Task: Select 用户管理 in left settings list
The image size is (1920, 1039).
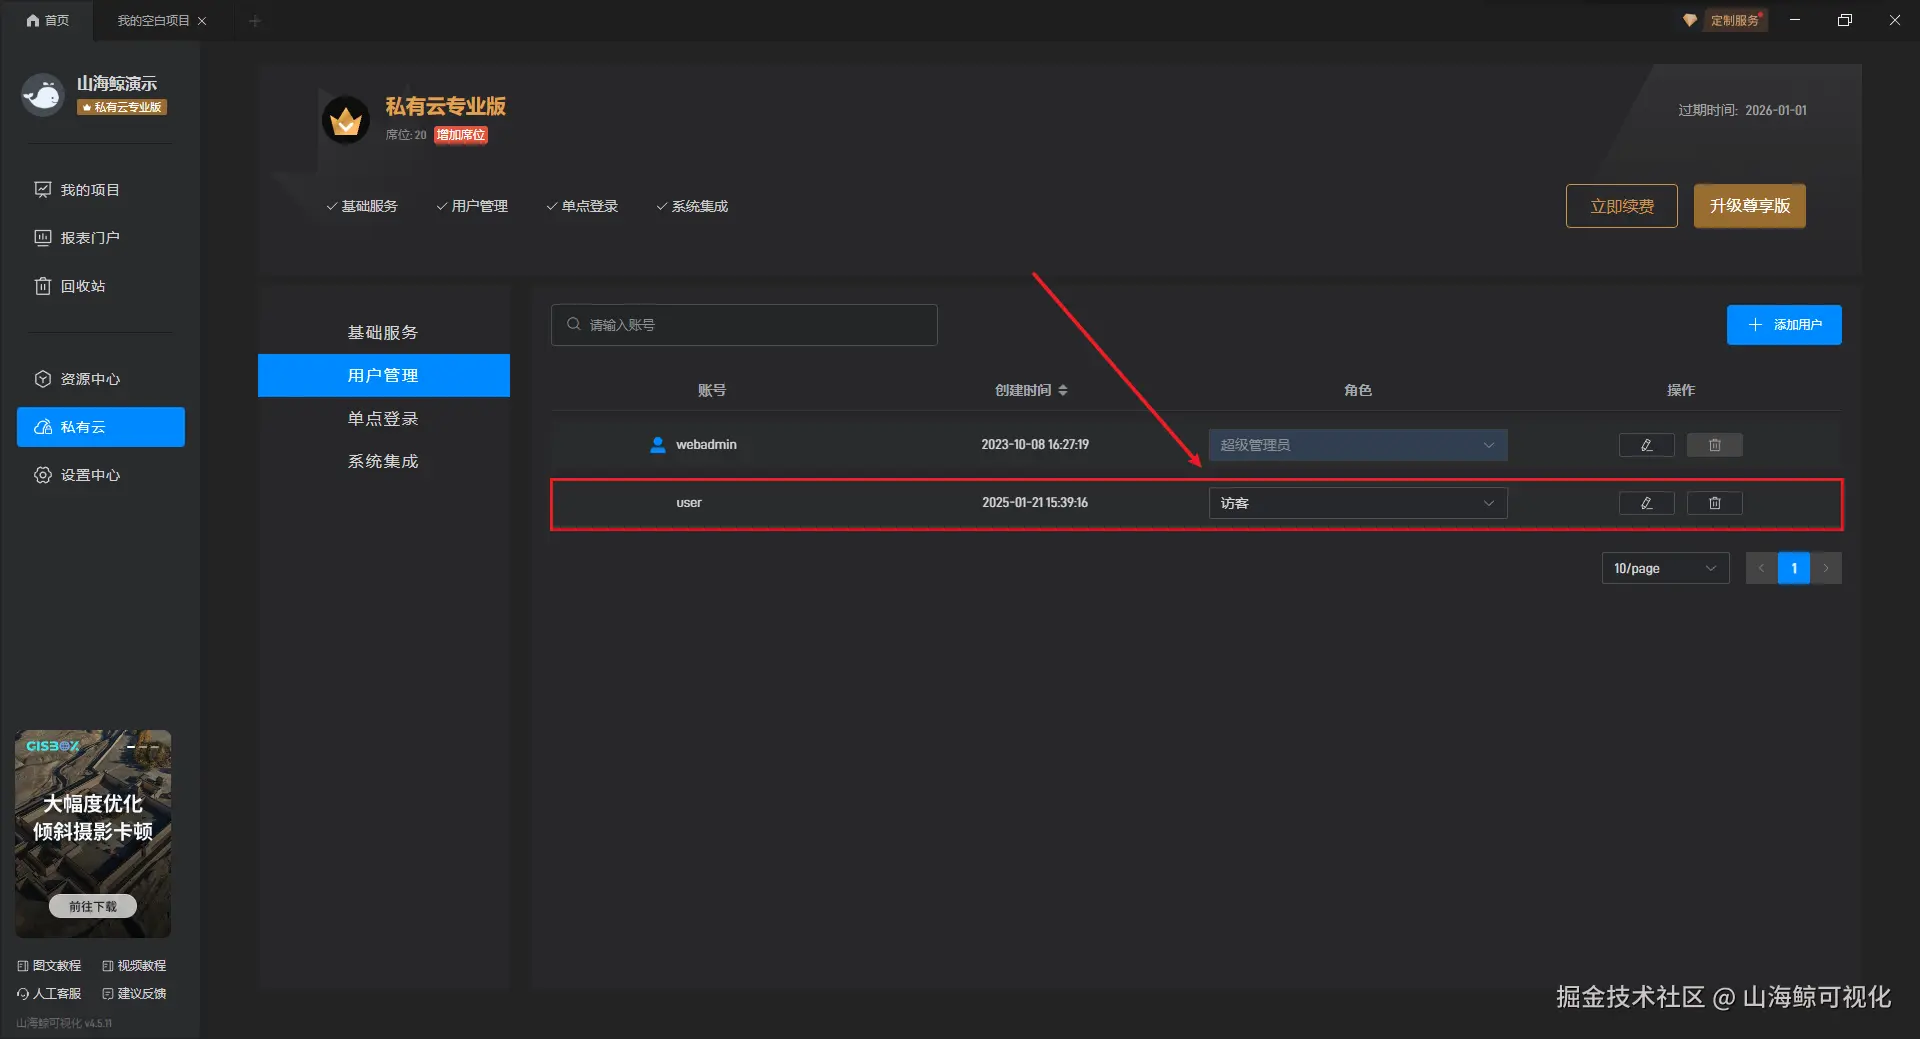Action: coord(384,375)
